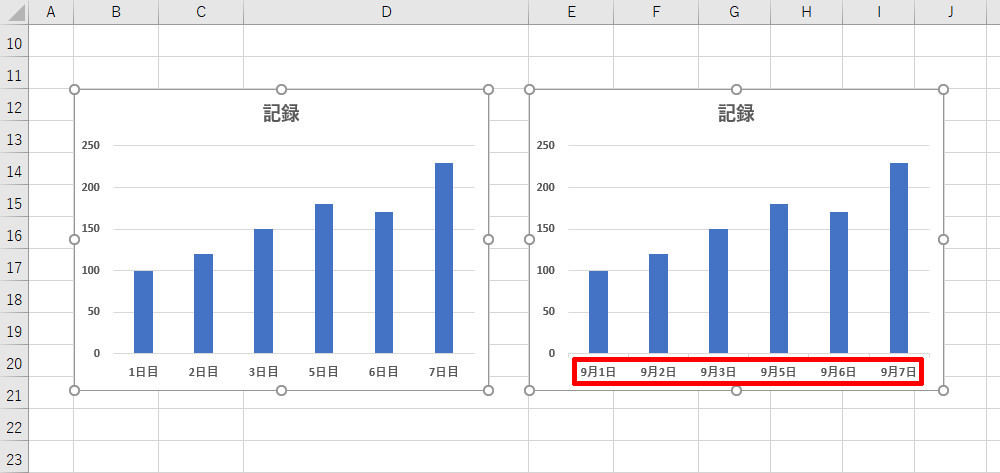Screen dimensions: 1000x473
Task: Select column H header
Action: click(x=807, y=12)
